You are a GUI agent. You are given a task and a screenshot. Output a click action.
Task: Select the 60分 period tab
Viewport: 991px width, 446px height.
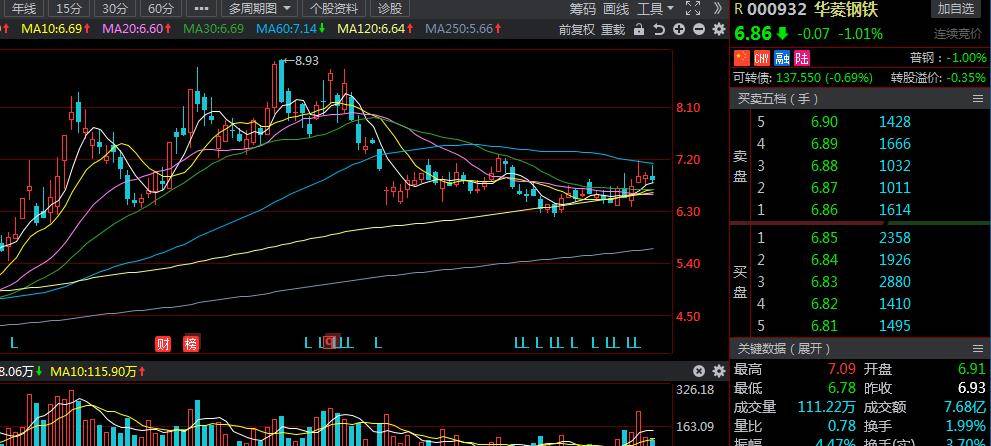(x=160, y=9)
